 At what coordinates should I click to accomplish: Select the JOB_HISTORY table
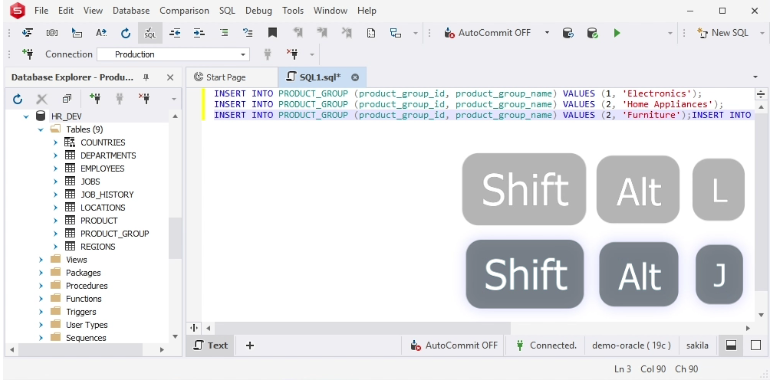tap(107, 194)
